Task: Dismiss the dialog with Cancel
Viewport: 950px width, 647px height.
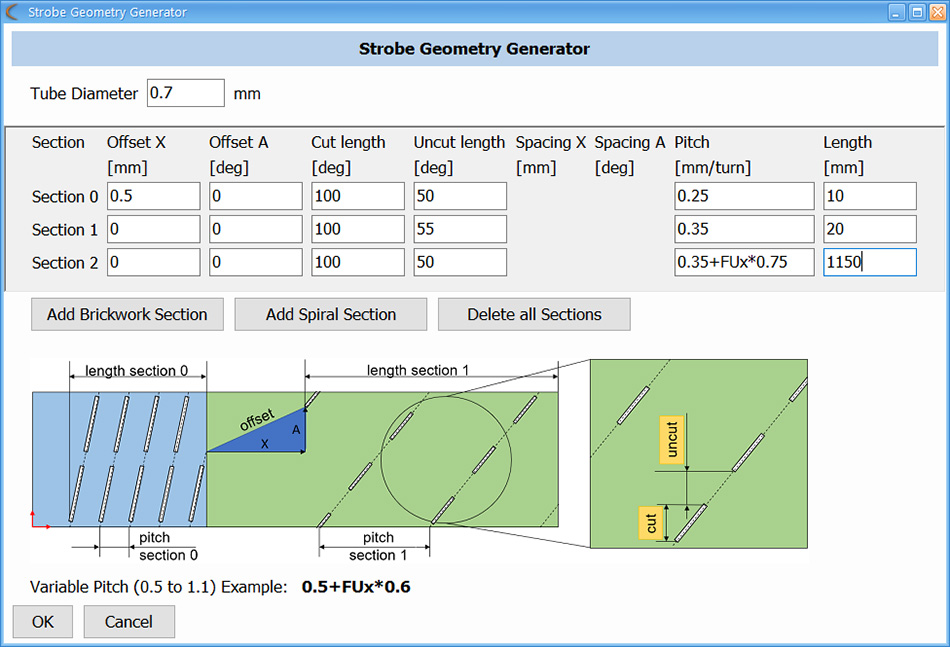Action: 128,621
